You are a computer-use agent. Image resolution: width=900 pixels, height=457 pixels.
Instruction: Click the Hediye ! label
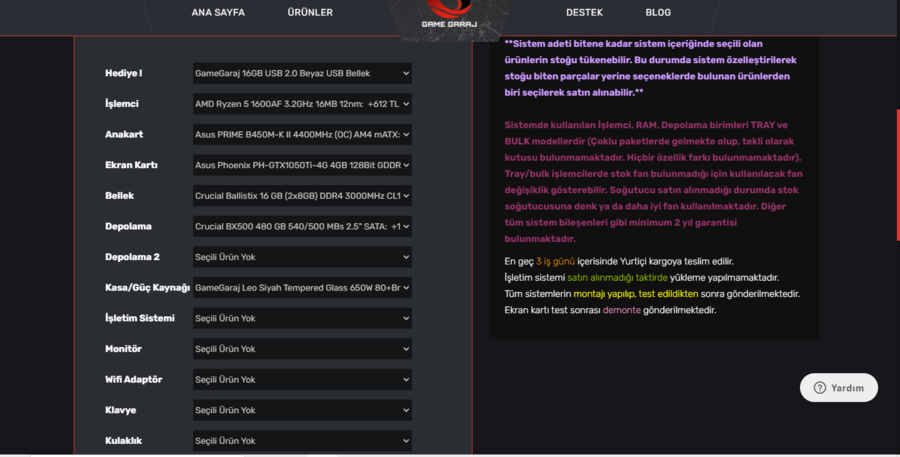click(x=123, y=73)
